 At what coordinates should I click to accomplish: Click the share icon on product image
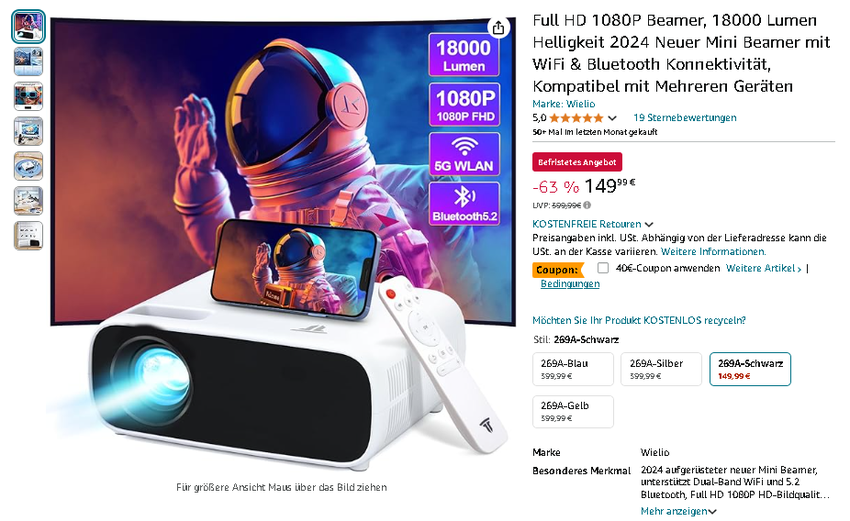tap(498, 28)
